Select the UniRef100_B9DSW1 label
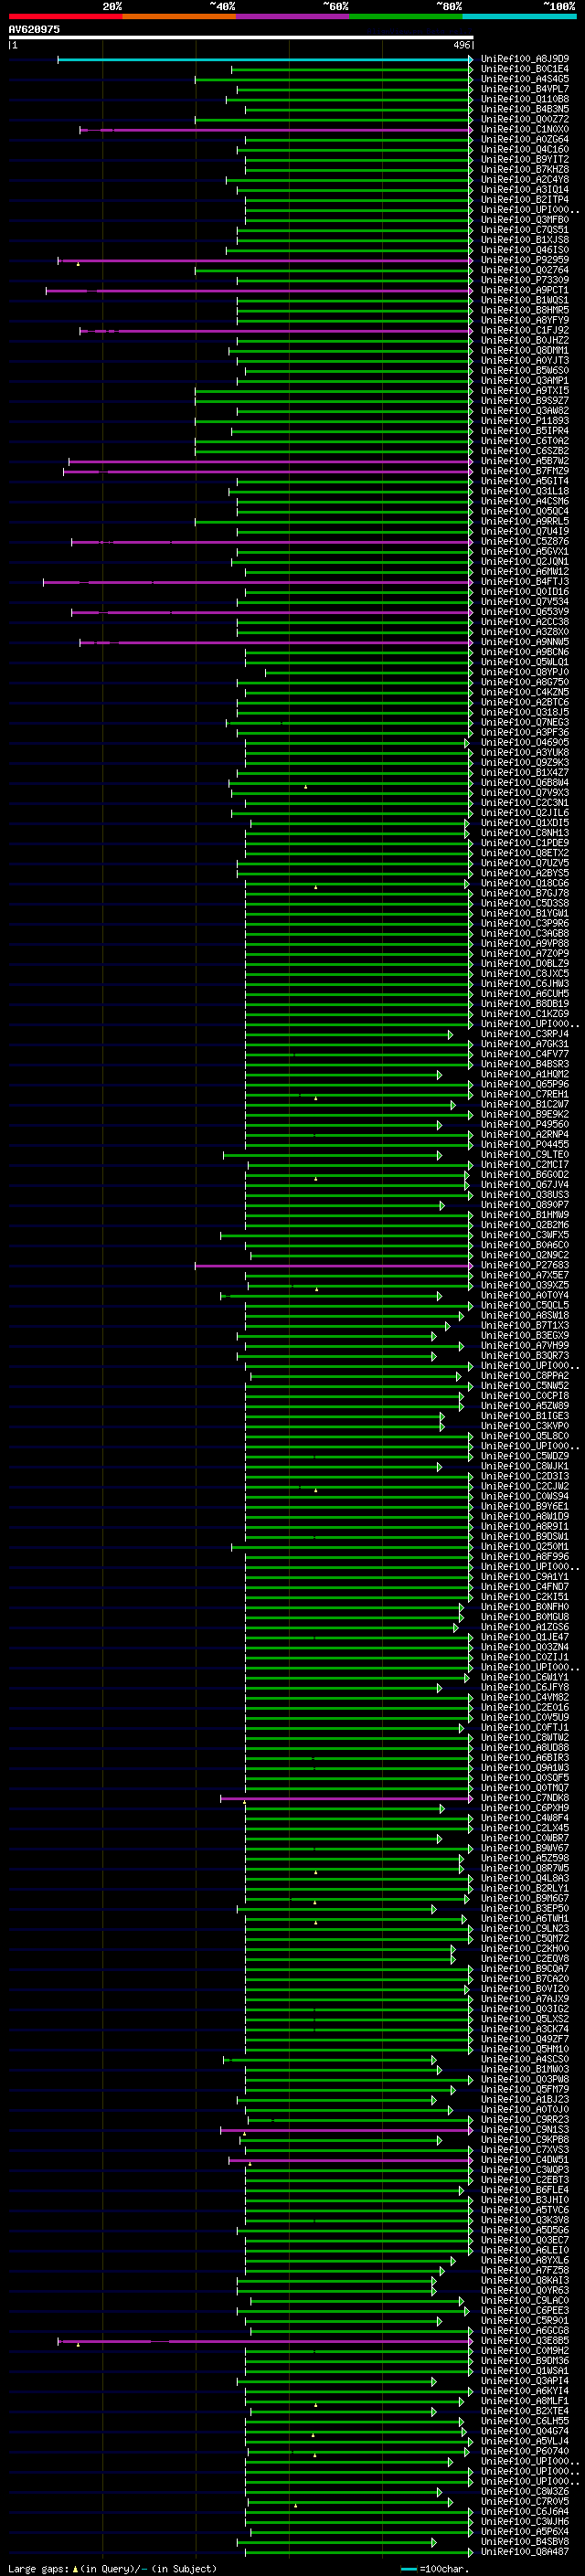Image resolution: width=585 pixels, height=2576 pixels. pos(524,1538)
